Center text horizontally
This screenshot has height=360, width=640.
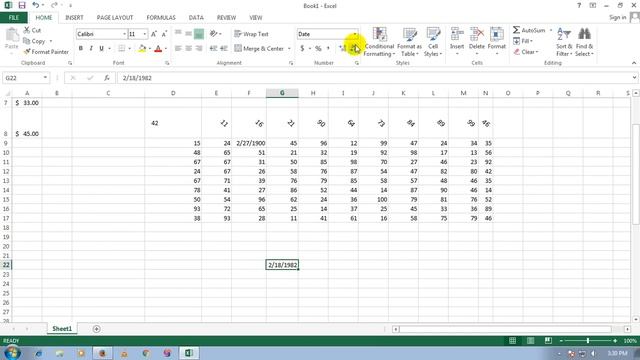click(x=189, y=49)
